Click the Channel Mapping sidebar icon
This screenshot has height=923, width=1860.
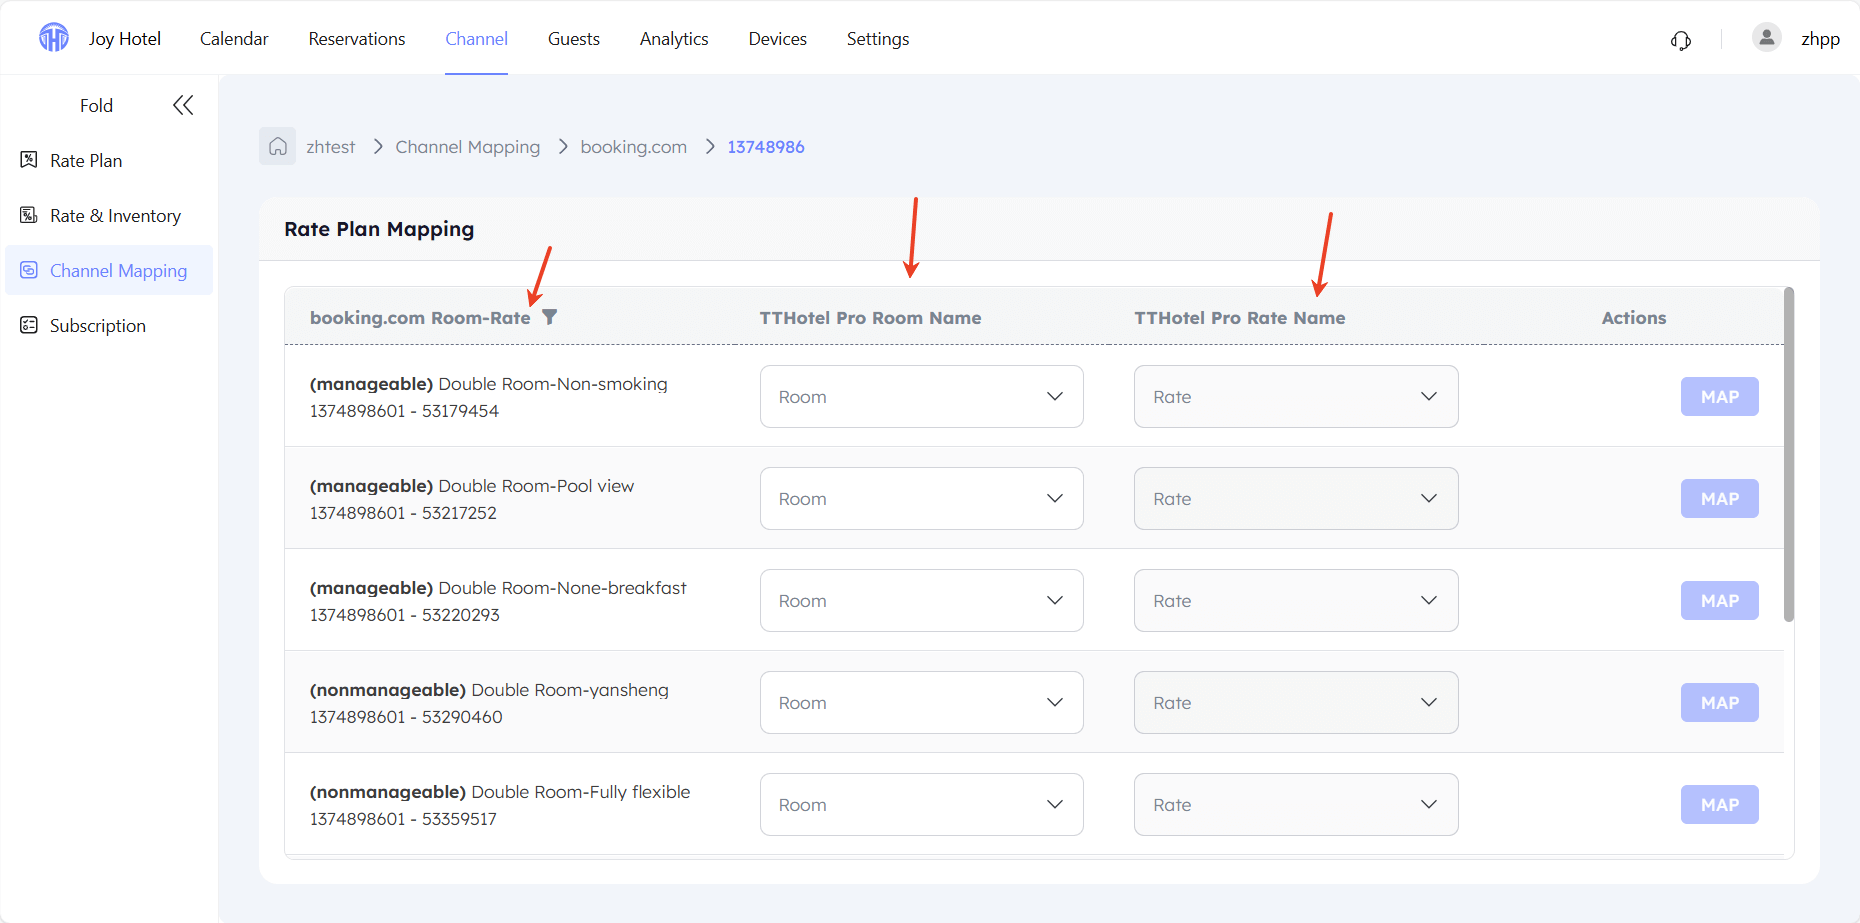click(x=29, y=270)
